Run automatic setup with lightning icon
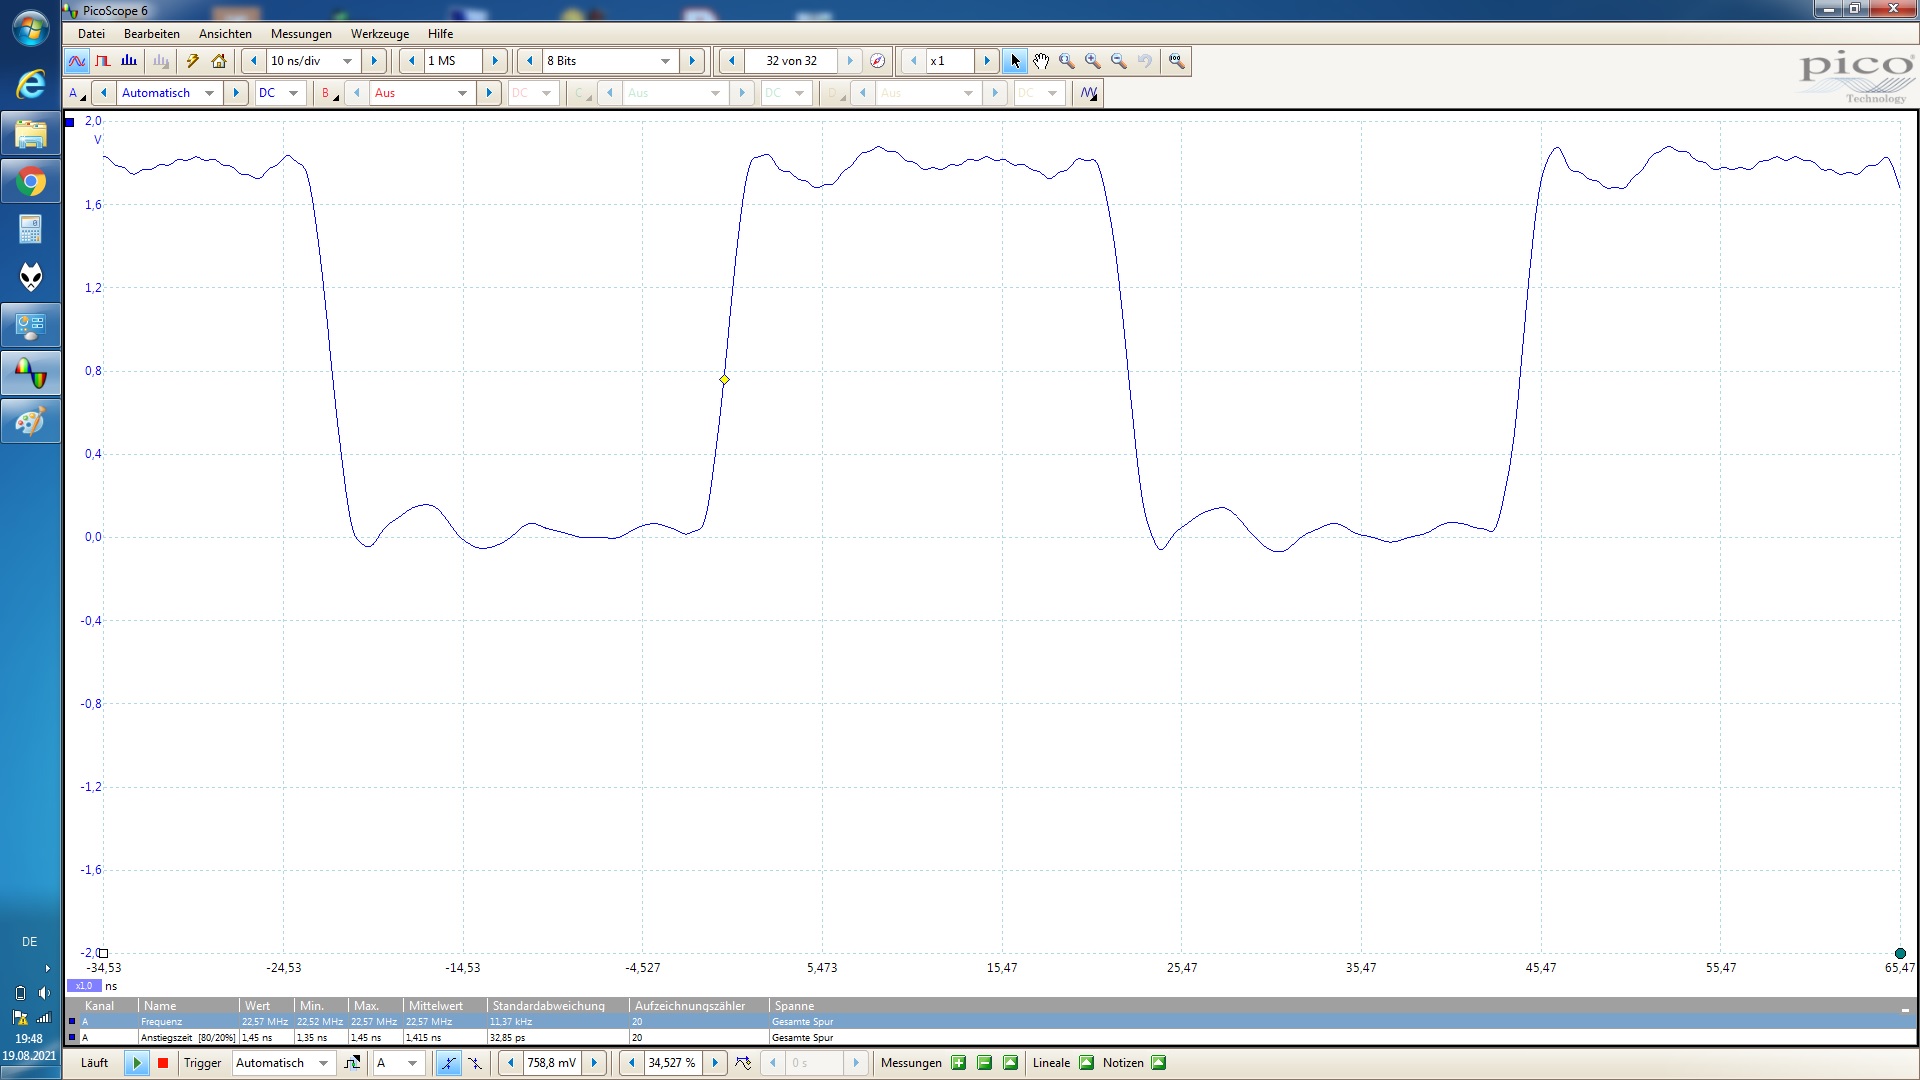 pos(193,61)
